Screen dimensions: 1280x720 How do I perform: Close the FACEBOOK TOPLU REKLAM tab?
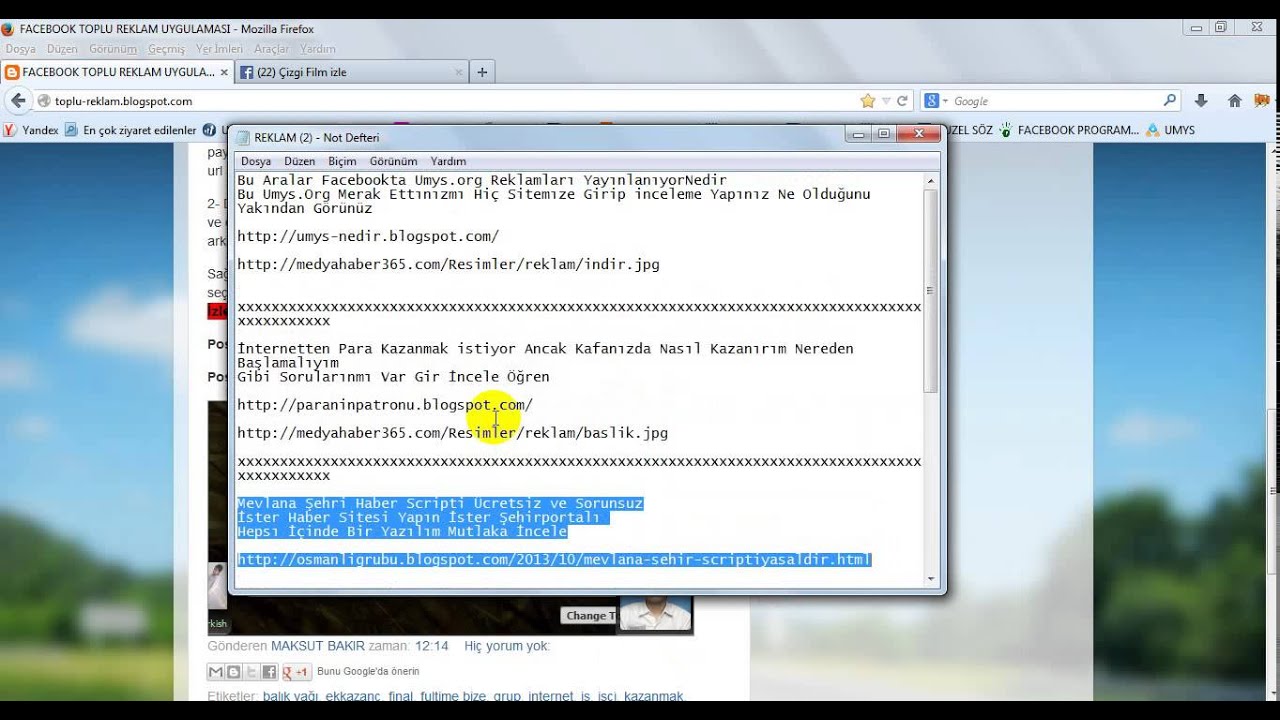coord(226,72)
